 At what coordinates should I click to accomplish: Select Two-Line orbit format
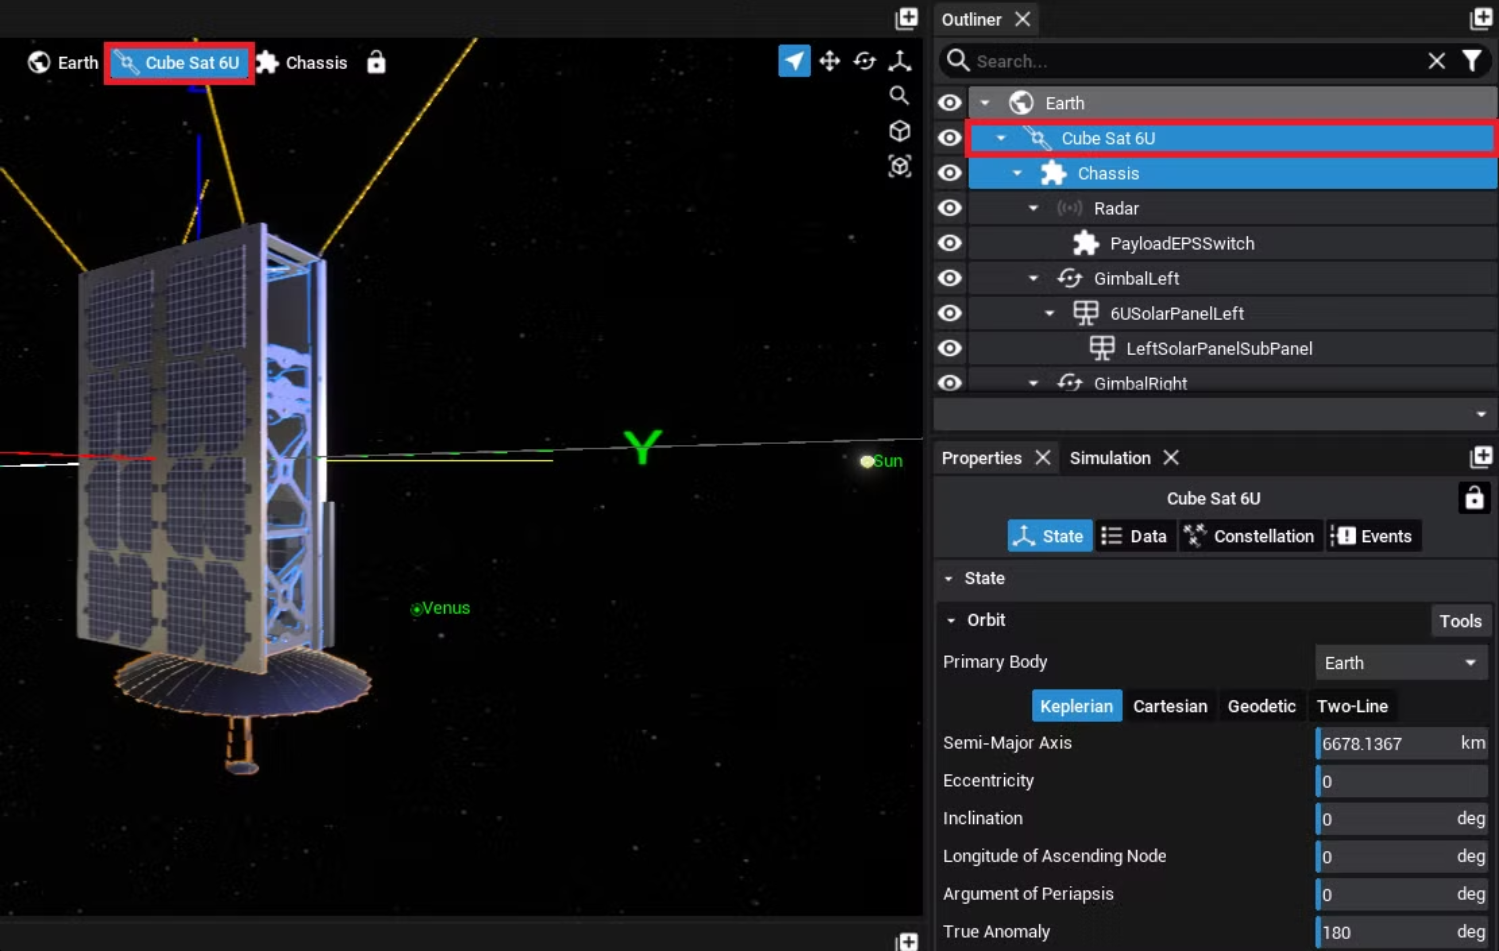[1352, 706]
